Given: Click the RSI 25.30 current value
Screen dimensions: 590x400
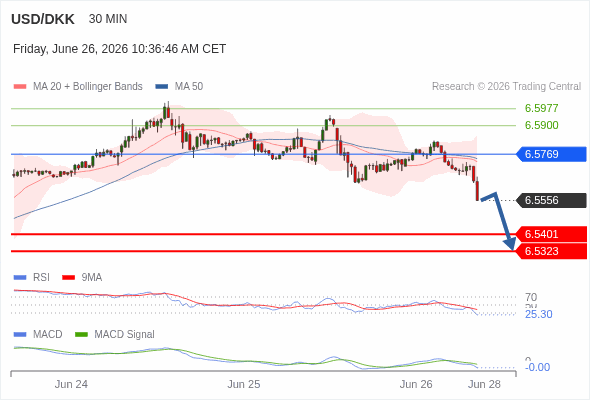Looking at the screenshot, I should (x=538, y=314).
